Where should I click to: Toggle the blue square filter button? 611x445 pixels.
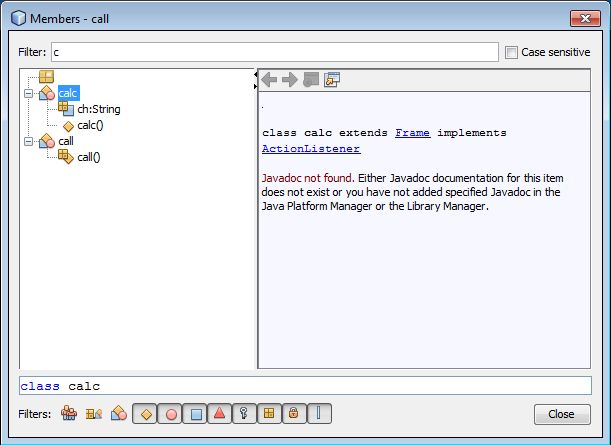[x=194, y=413]
